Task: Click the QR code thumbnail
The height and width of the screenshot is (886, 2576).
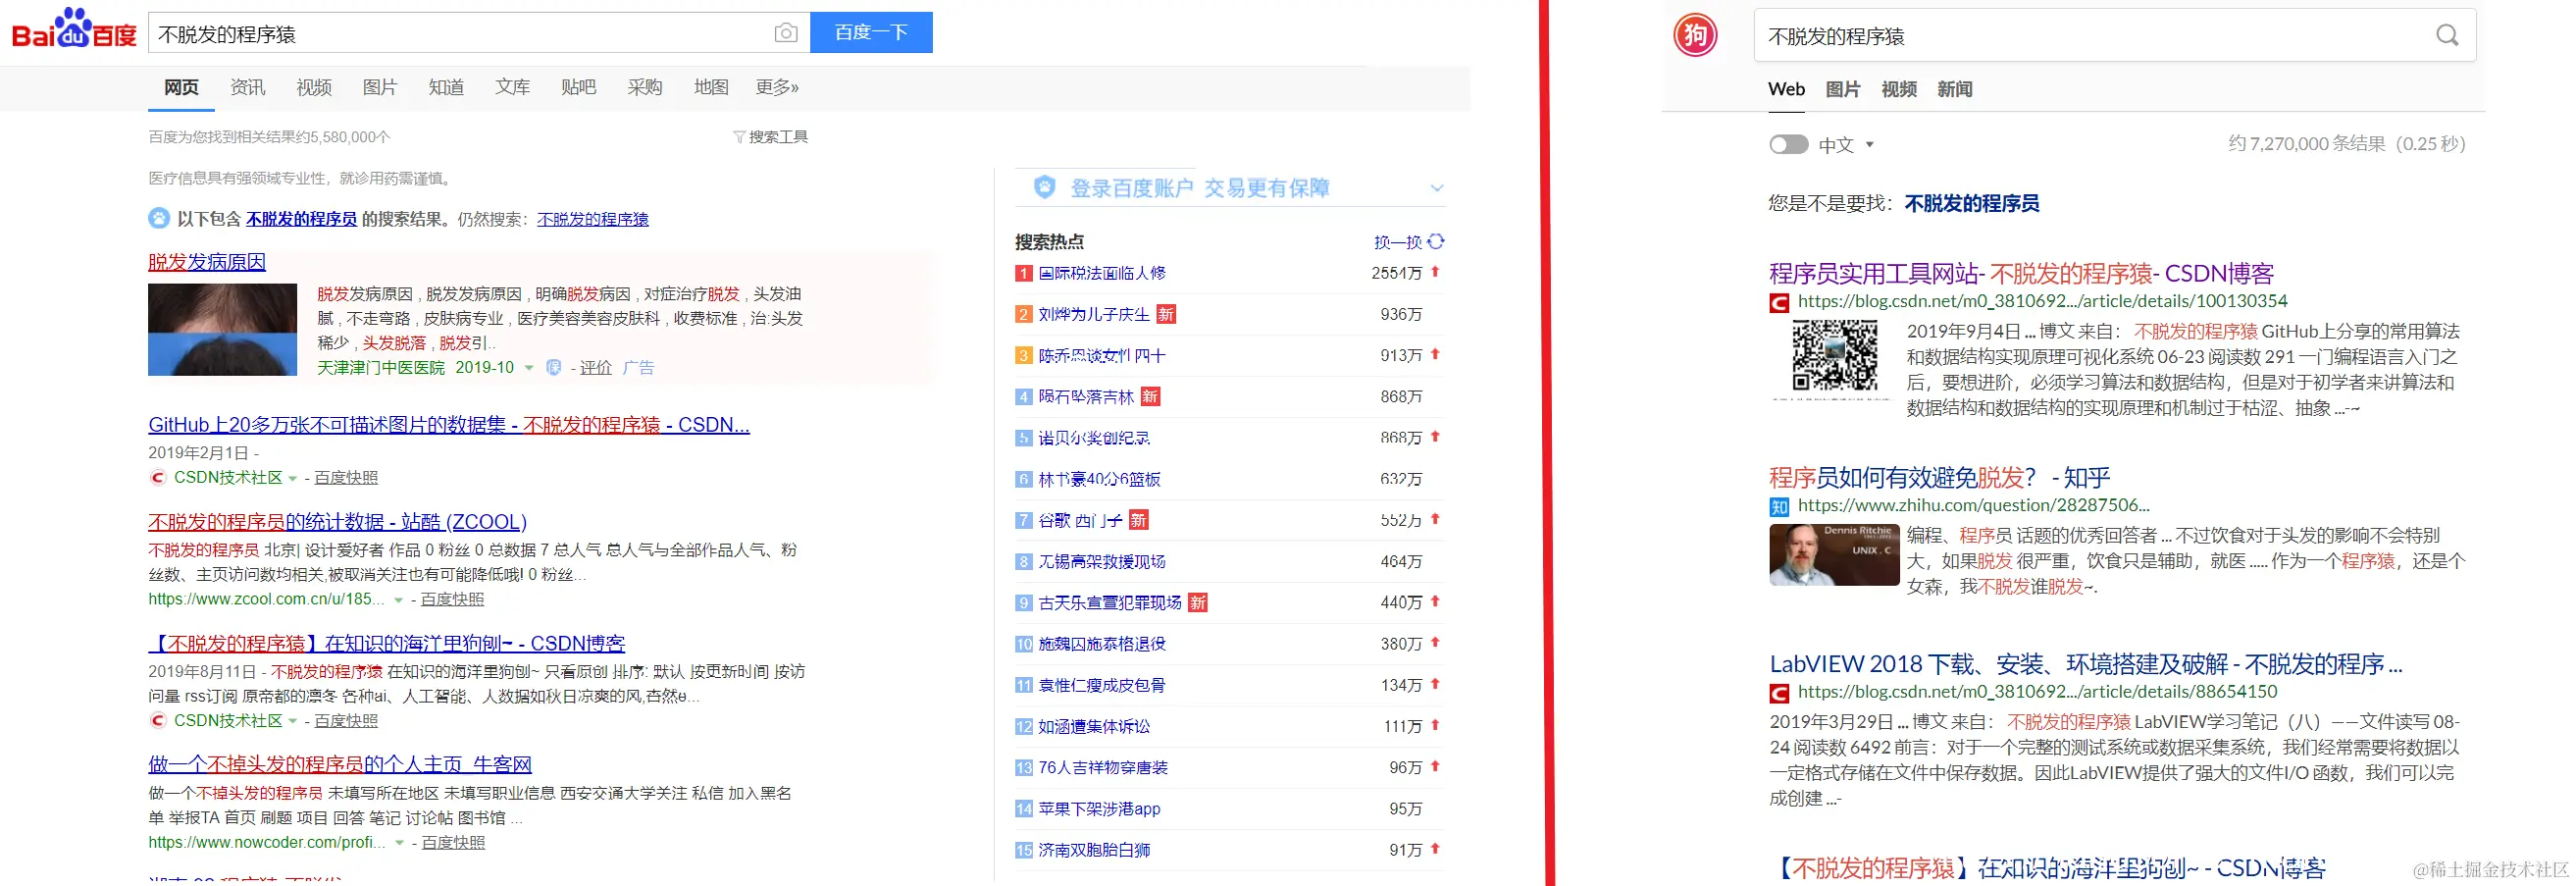Action: pyautogui.click(x=1834, y=356)
